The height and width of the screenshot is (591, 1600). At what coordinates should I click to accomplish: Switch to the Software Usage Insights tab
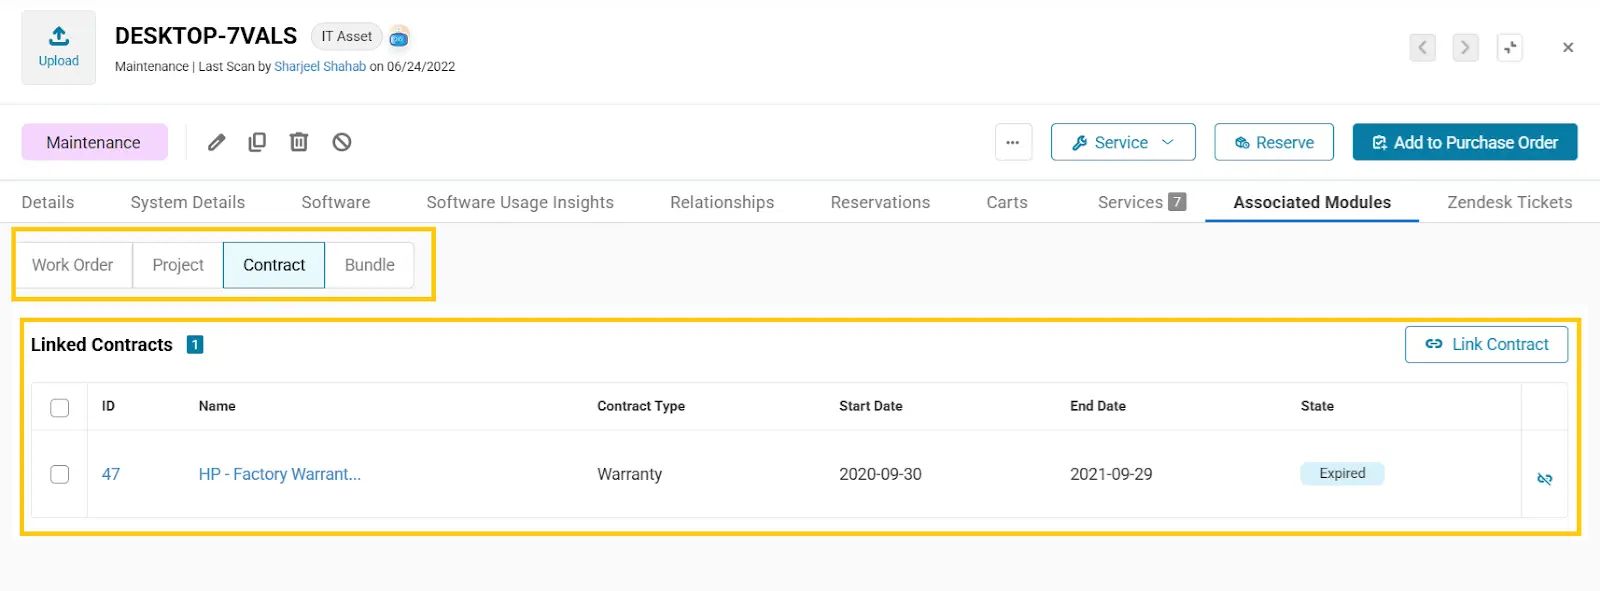click(x=520, y=202)
